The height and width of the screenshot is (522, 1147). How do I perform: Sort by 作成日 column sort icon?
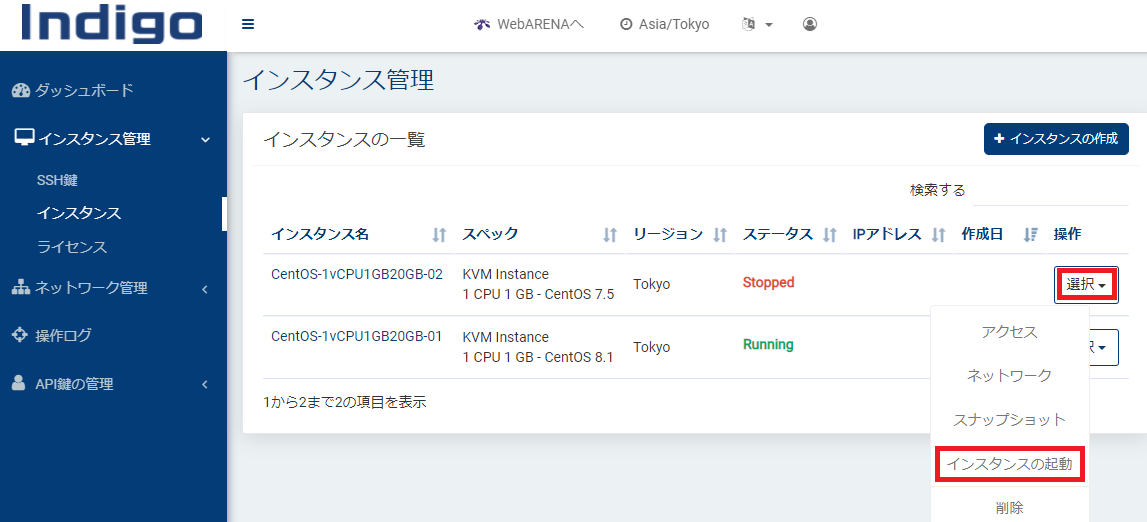pos(1031,235)
